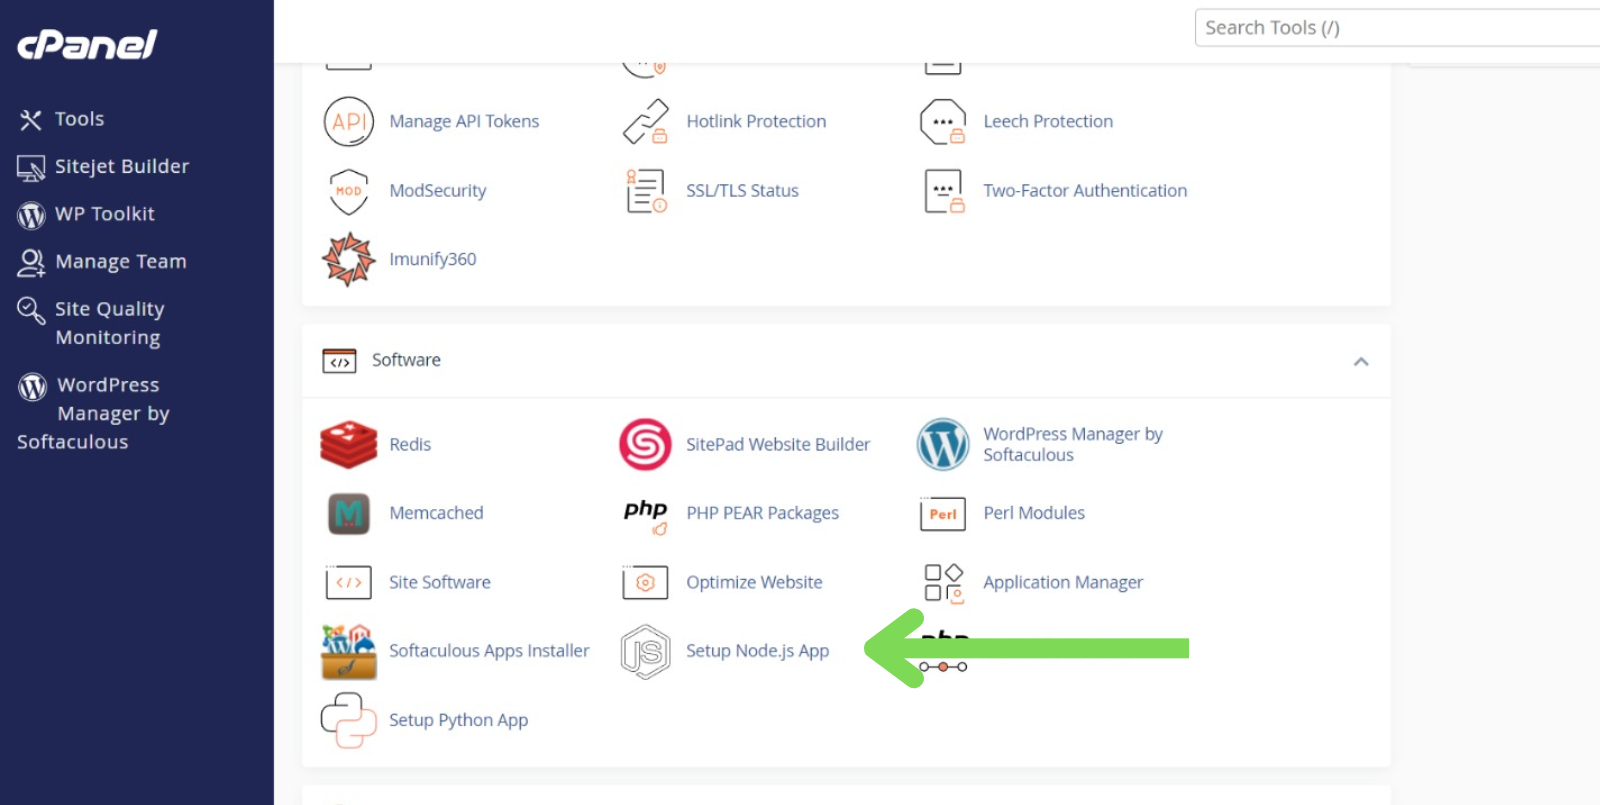Click the Setup Python App icon
The width and height of the screenshot is (1600, 805).
[348, 721]
